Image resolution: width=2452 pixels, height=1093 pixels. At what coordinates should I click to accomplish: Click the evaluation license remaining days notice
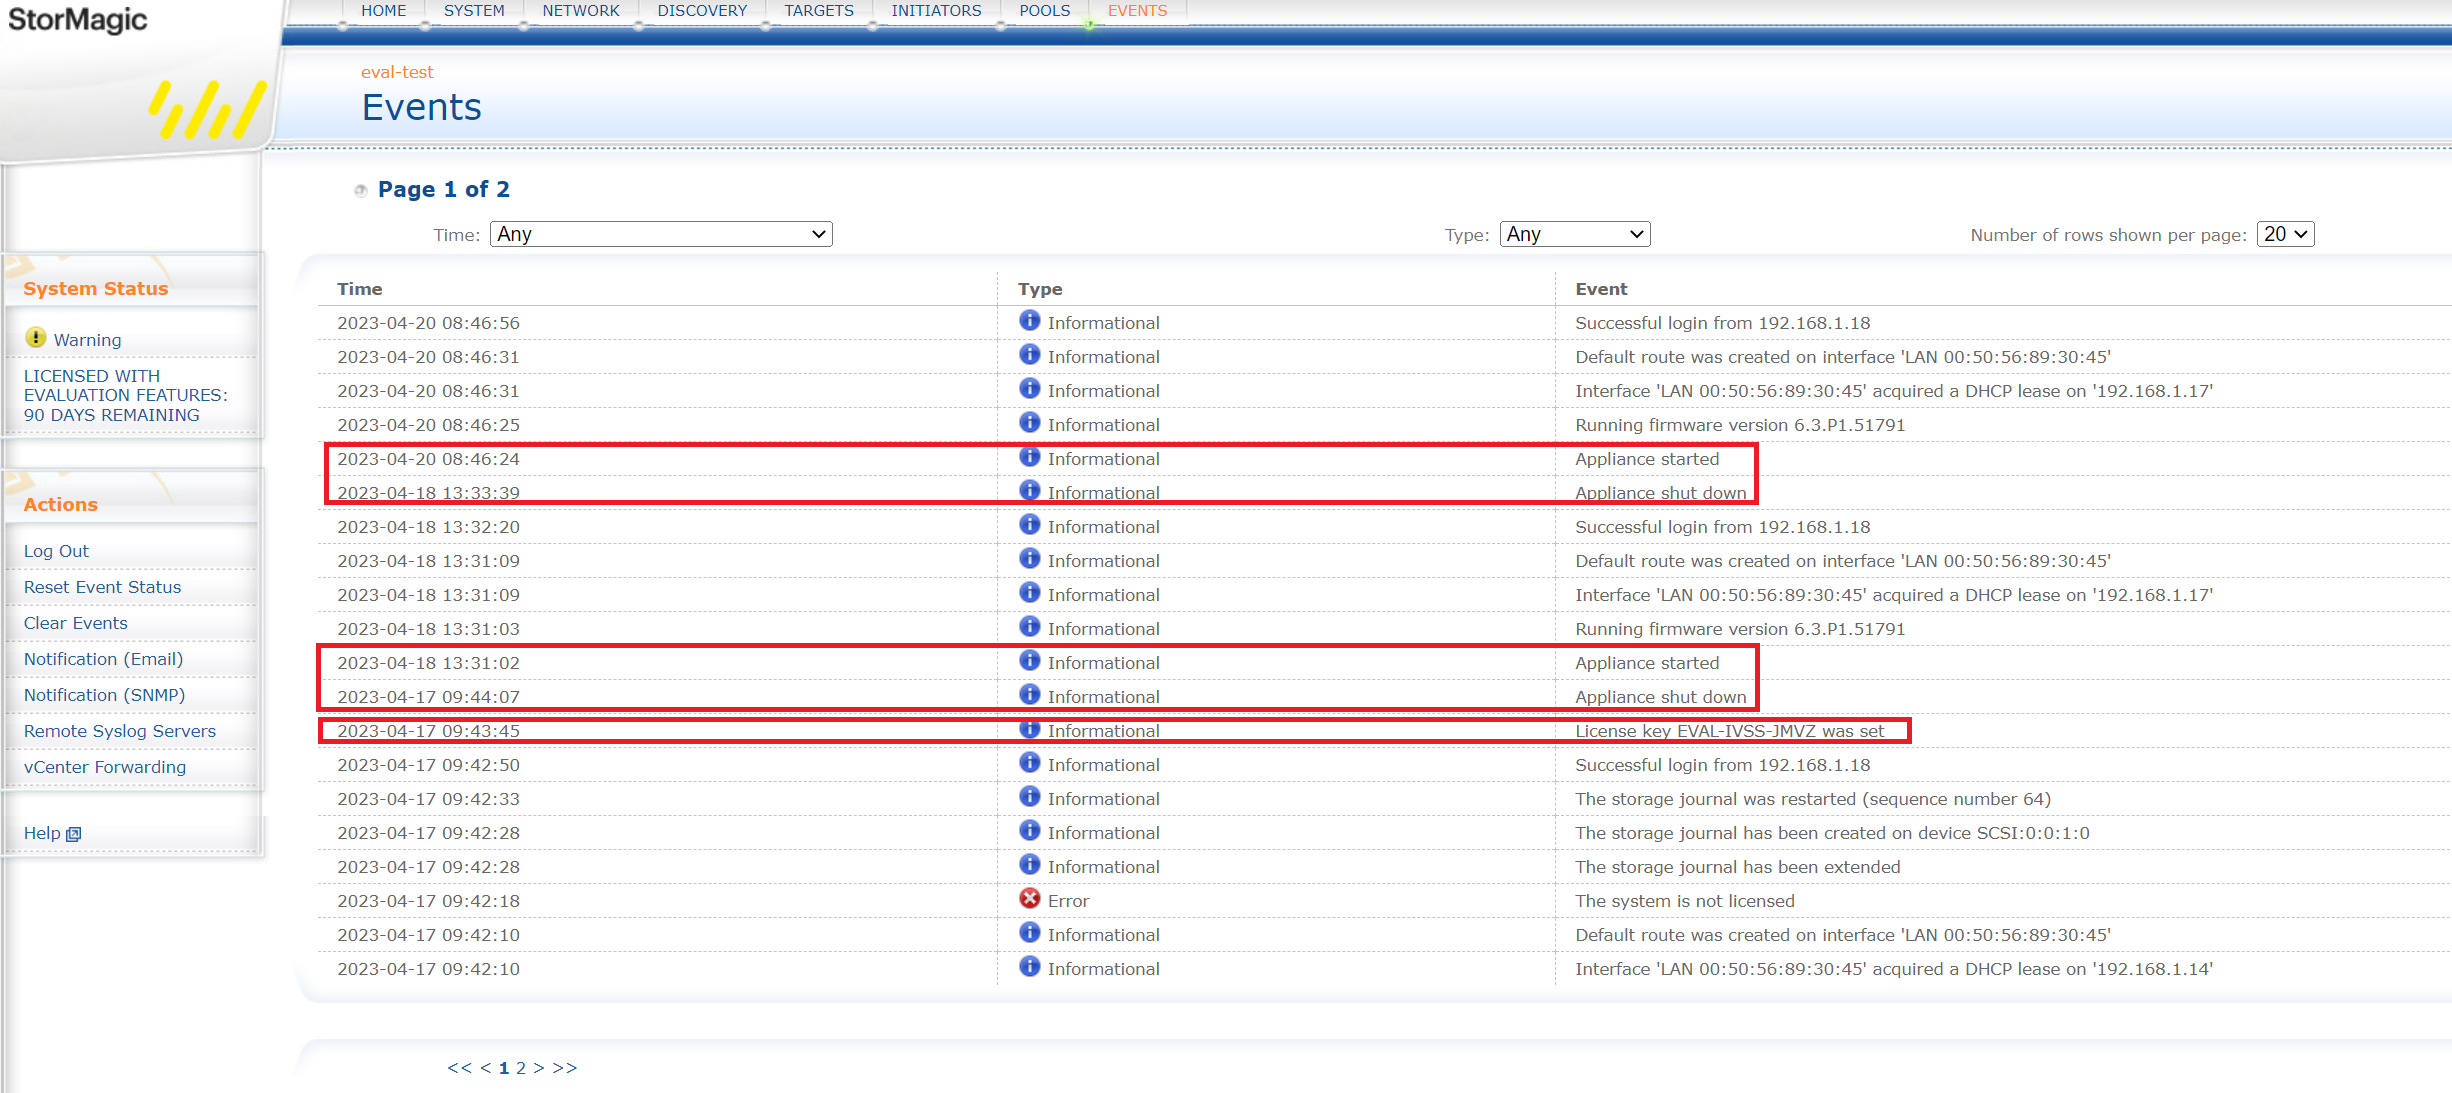126,395
